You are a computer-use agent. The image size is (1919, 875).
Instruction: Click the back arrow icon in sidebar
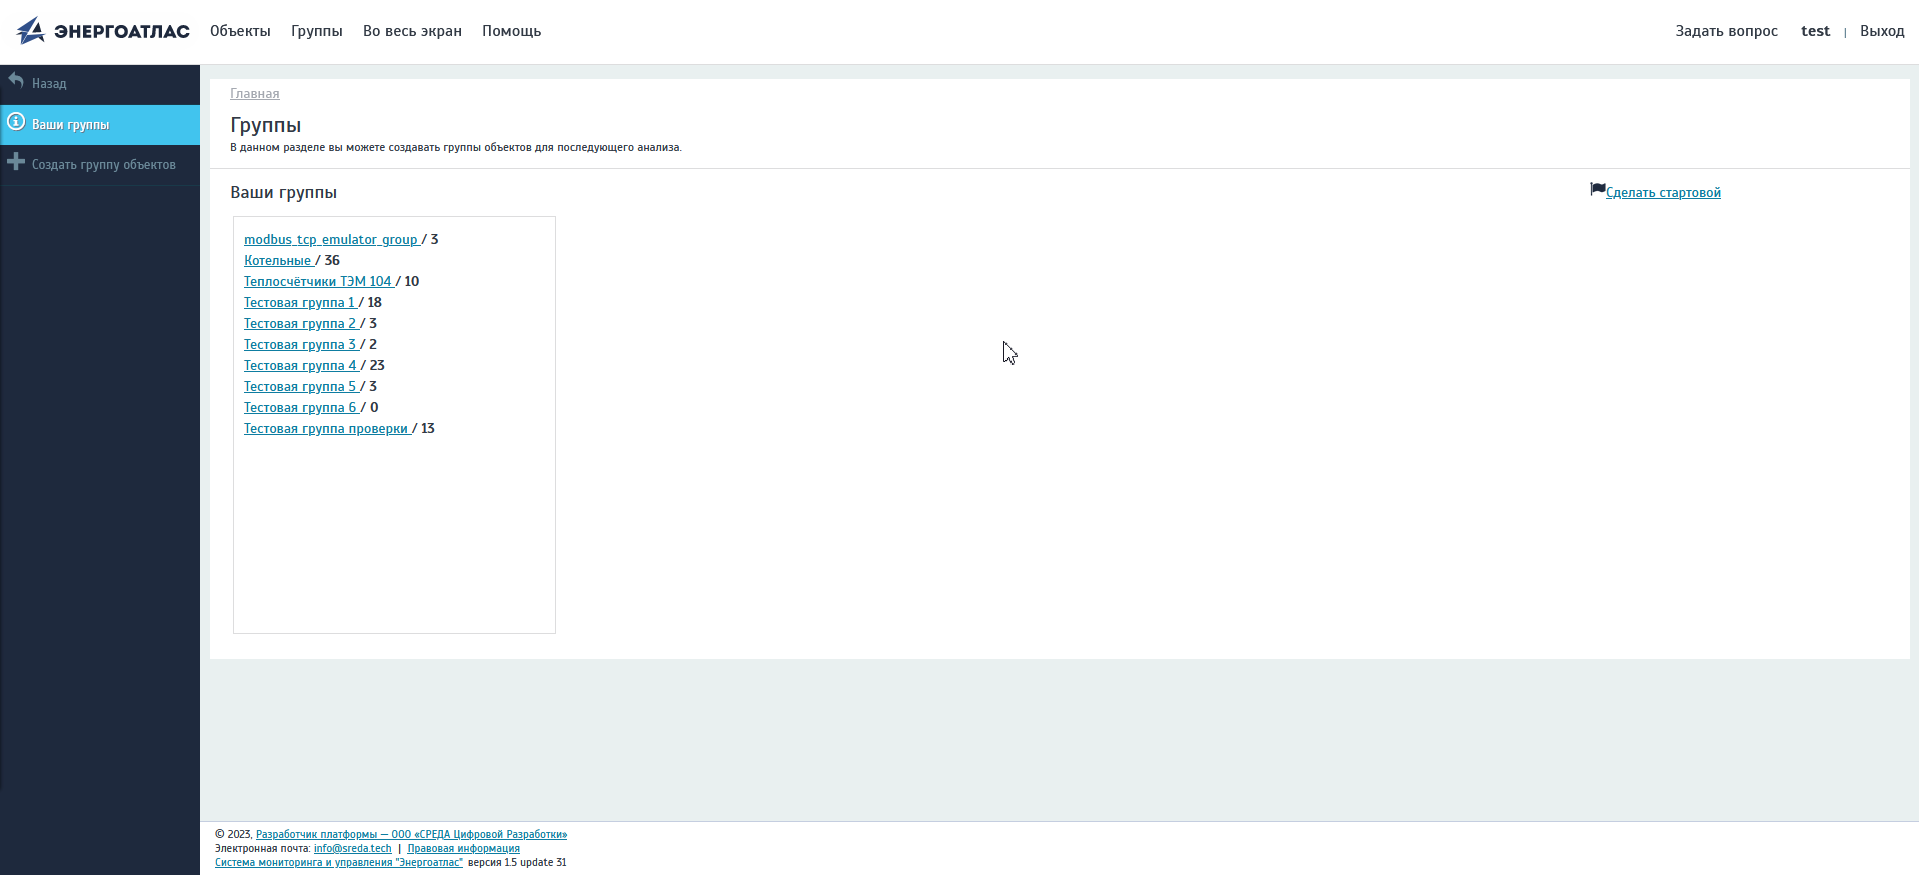pos(16,81)
